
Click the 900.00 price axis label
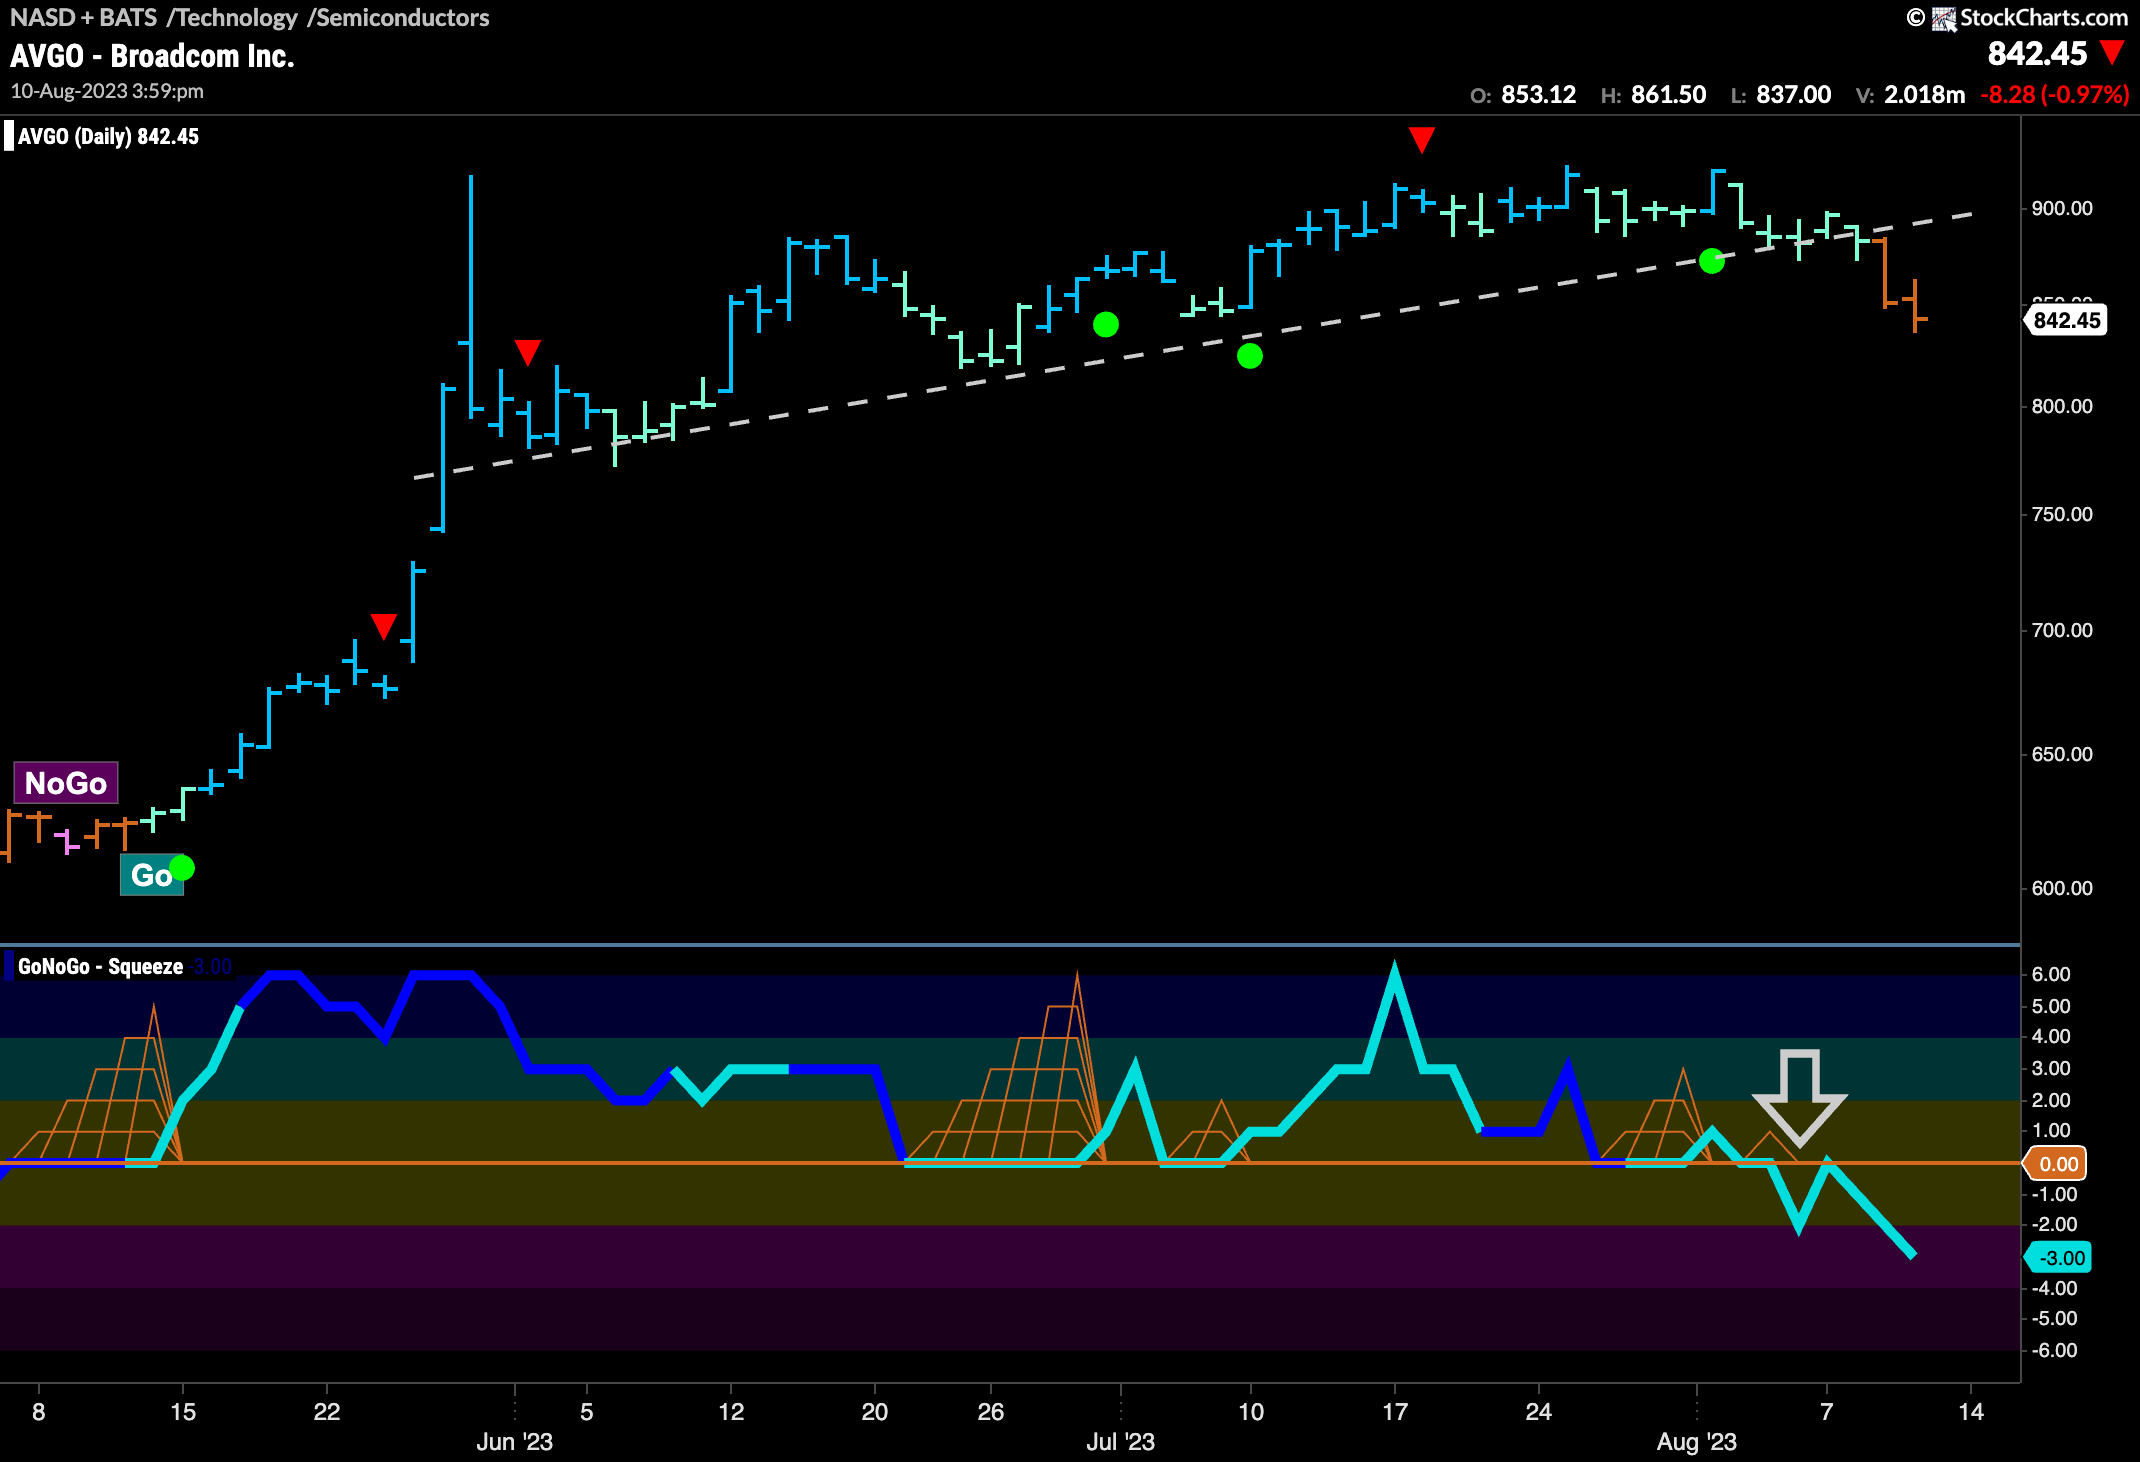click(2061, 208)
